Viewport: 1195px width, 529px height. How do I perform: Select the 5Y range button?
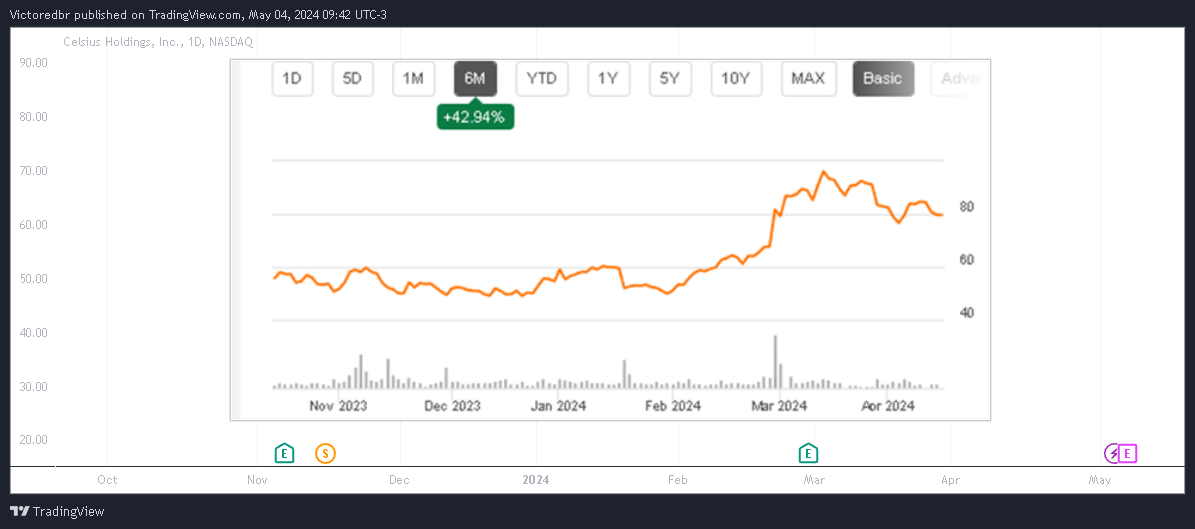point(669,79)
